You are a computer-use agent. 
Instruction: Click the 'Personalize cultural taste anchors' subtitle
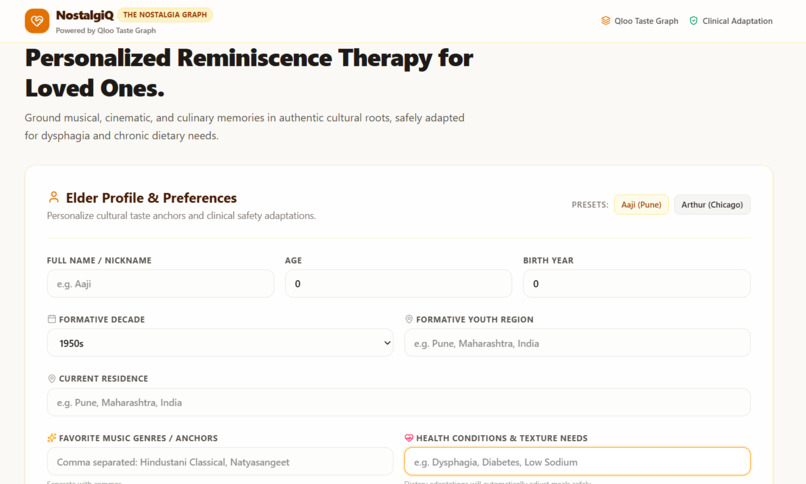coord(181,216)
